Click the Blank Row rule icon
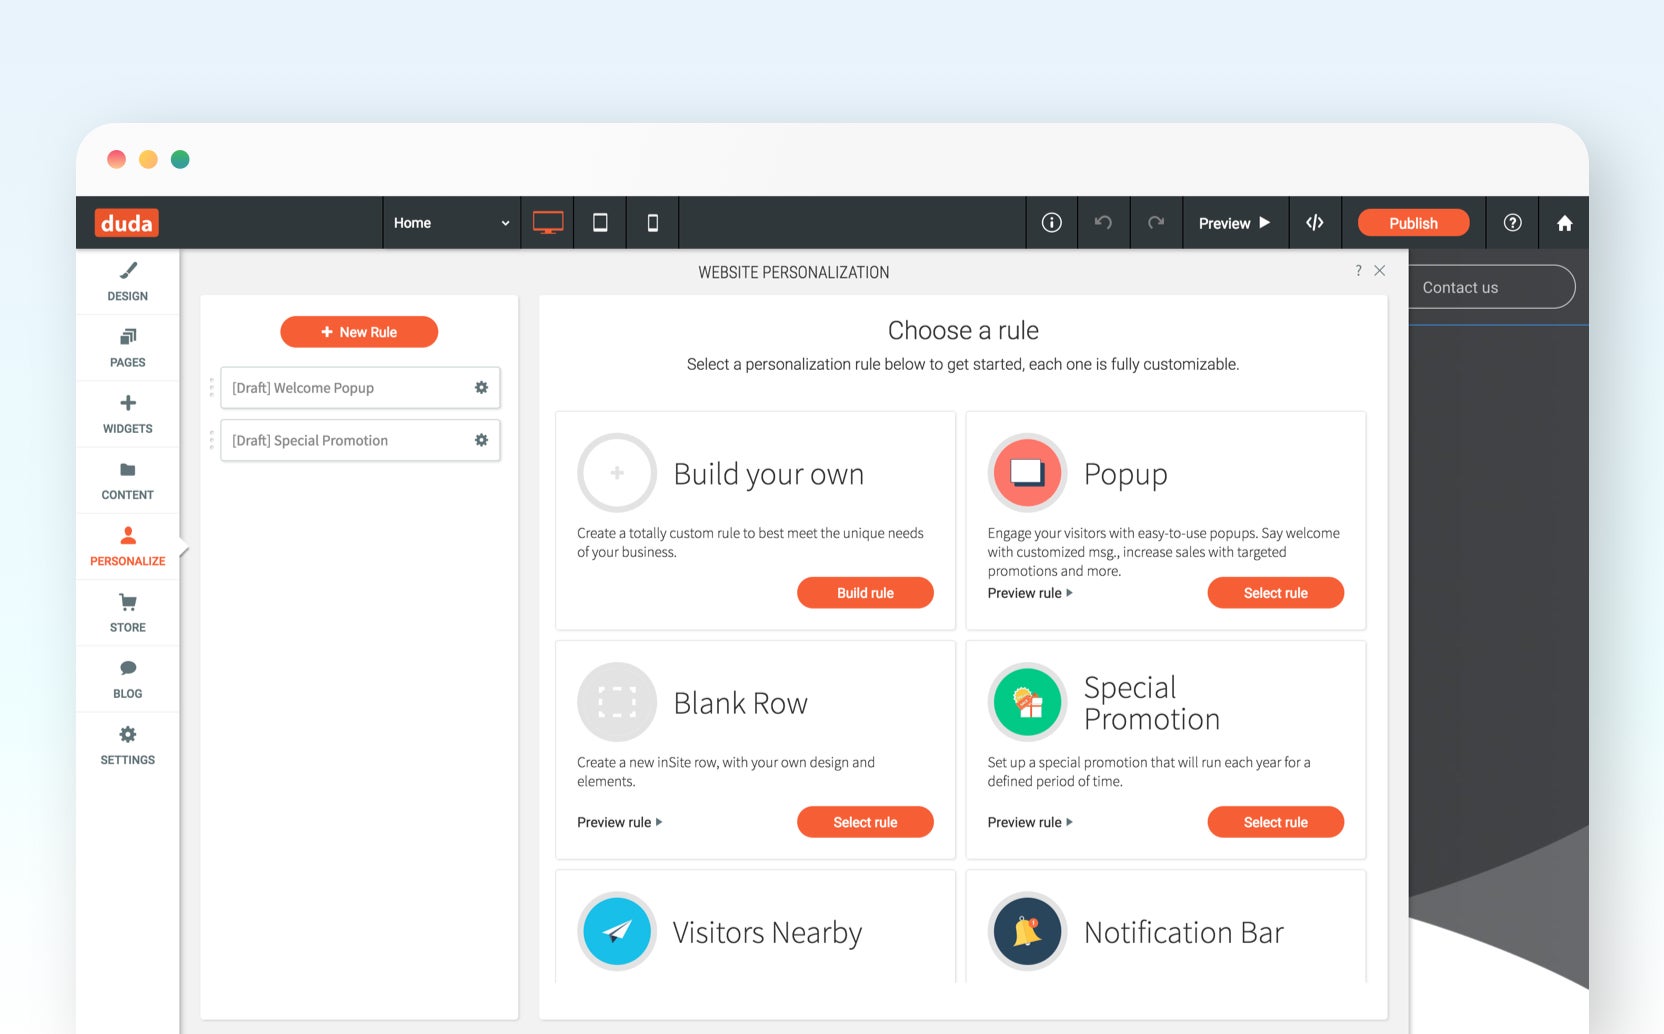Image resolution: width=1664 pixels, height=1034 pixels. pos(617,702)
